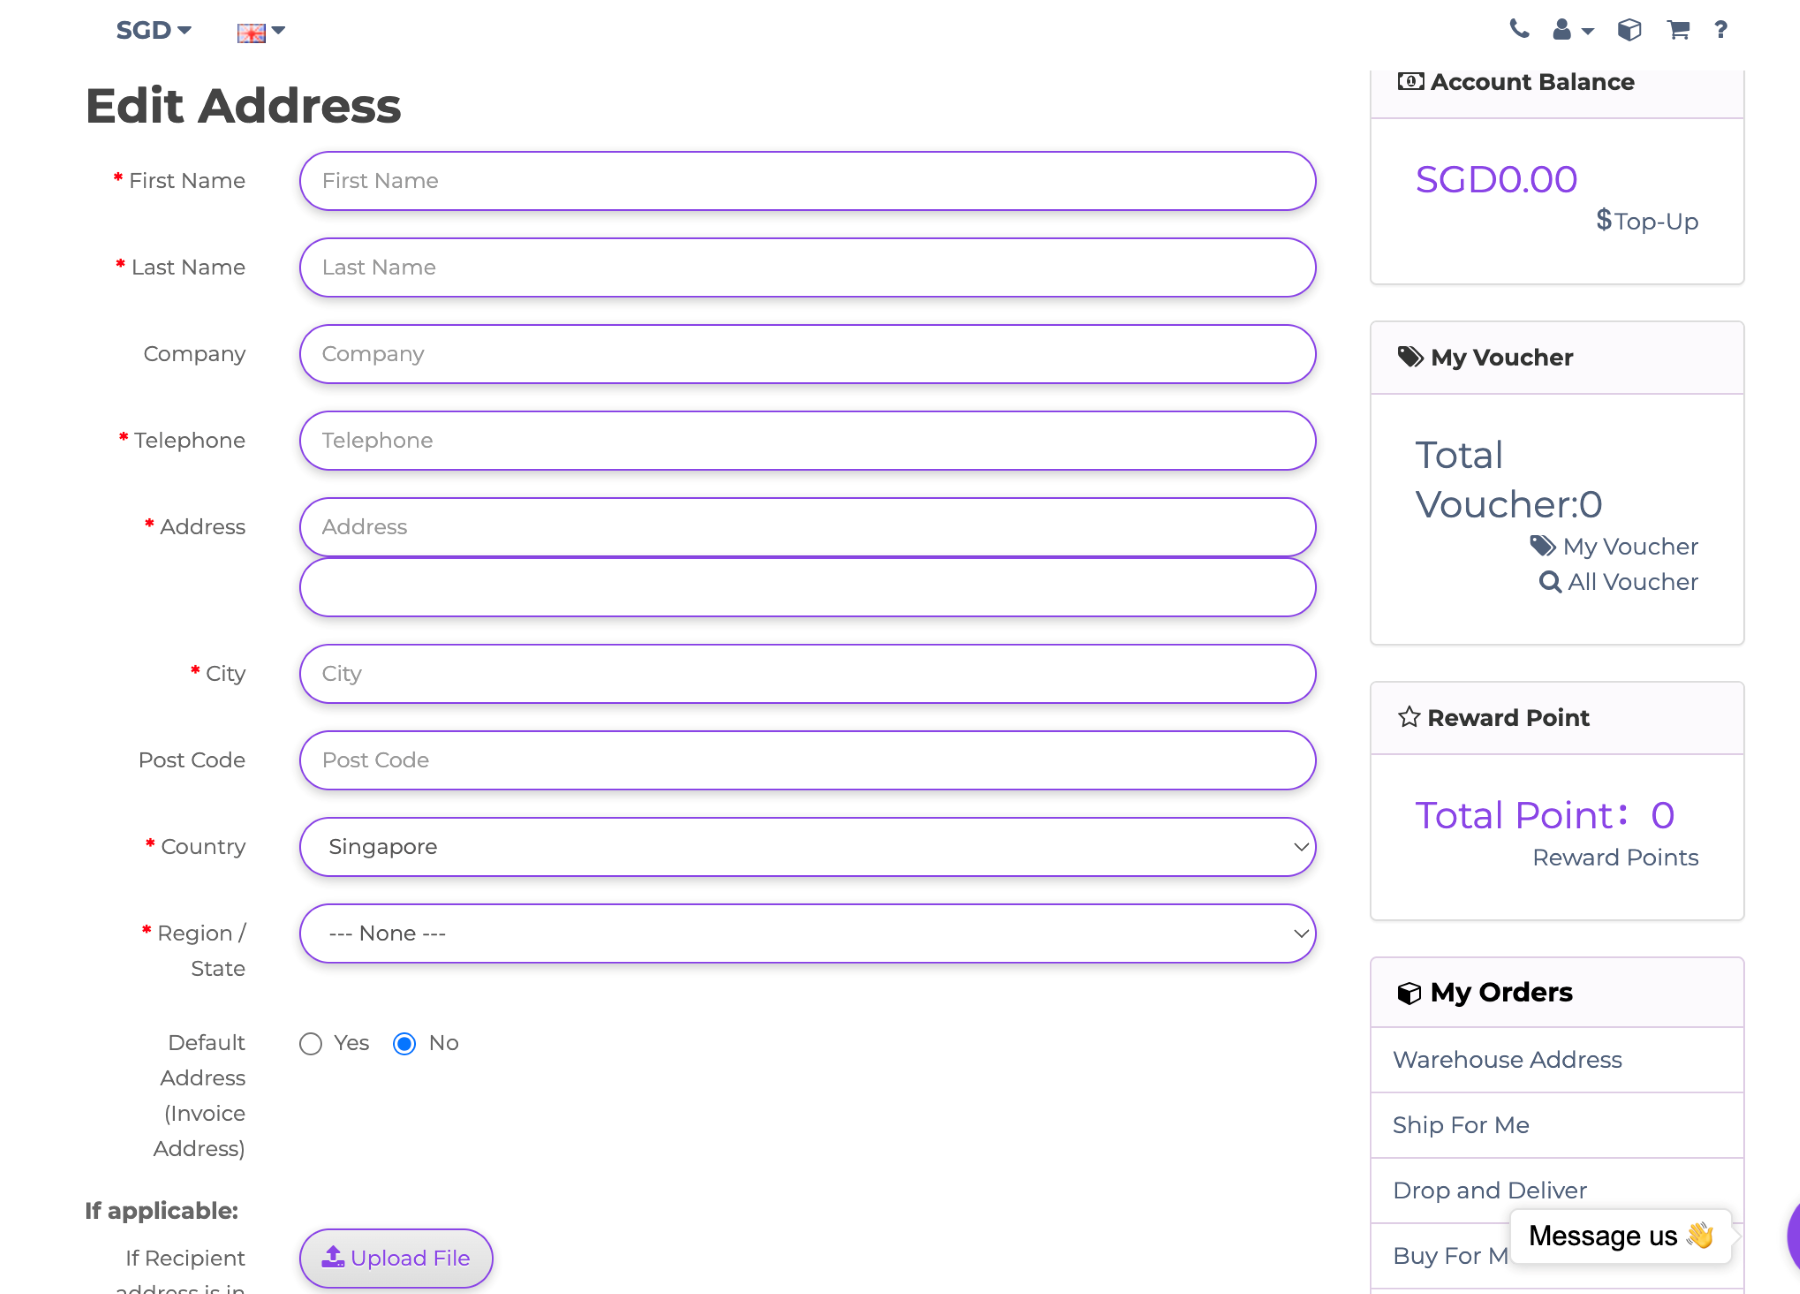Select No for default address
Image resolution: width=1800 pixels, height=1294 pixels.
[x=405, y=1044]
